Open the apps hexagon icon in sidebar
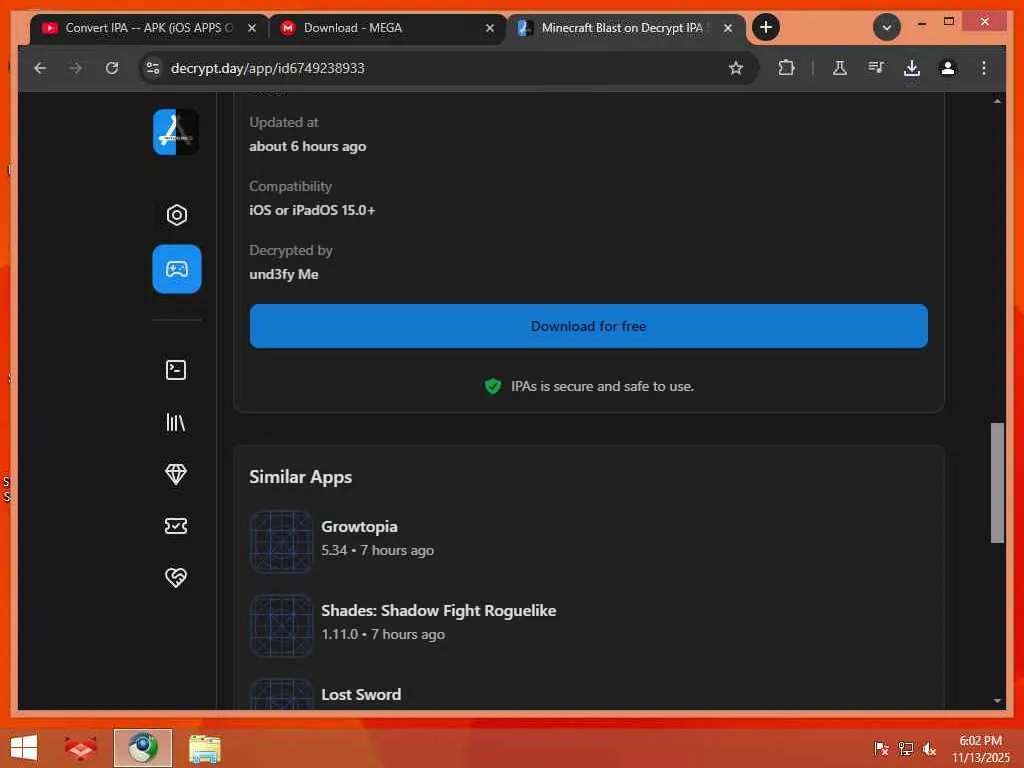1024x768 pixels. tap(176, 215)
